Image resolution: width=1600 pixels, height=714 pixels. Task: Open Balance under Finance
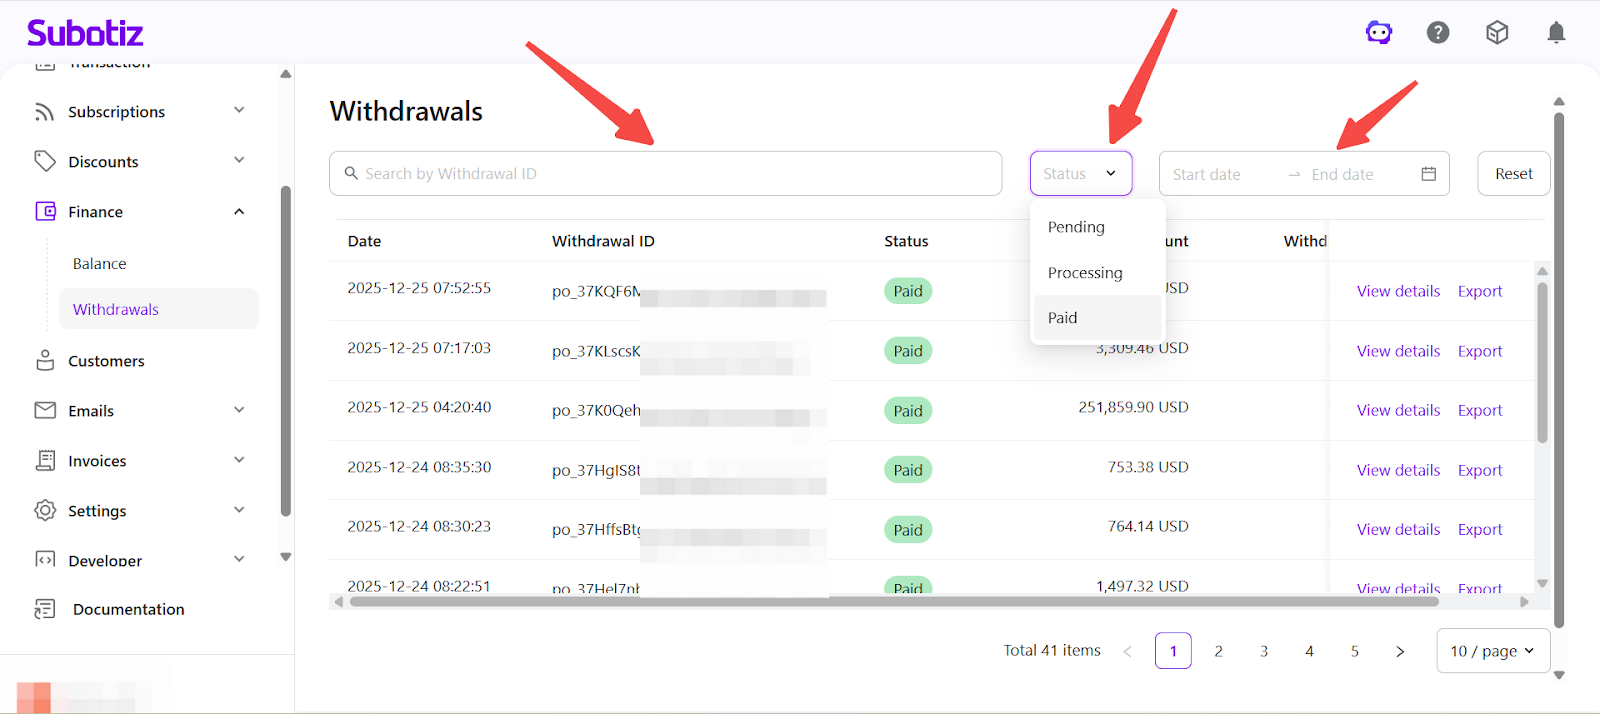point(100,264)
